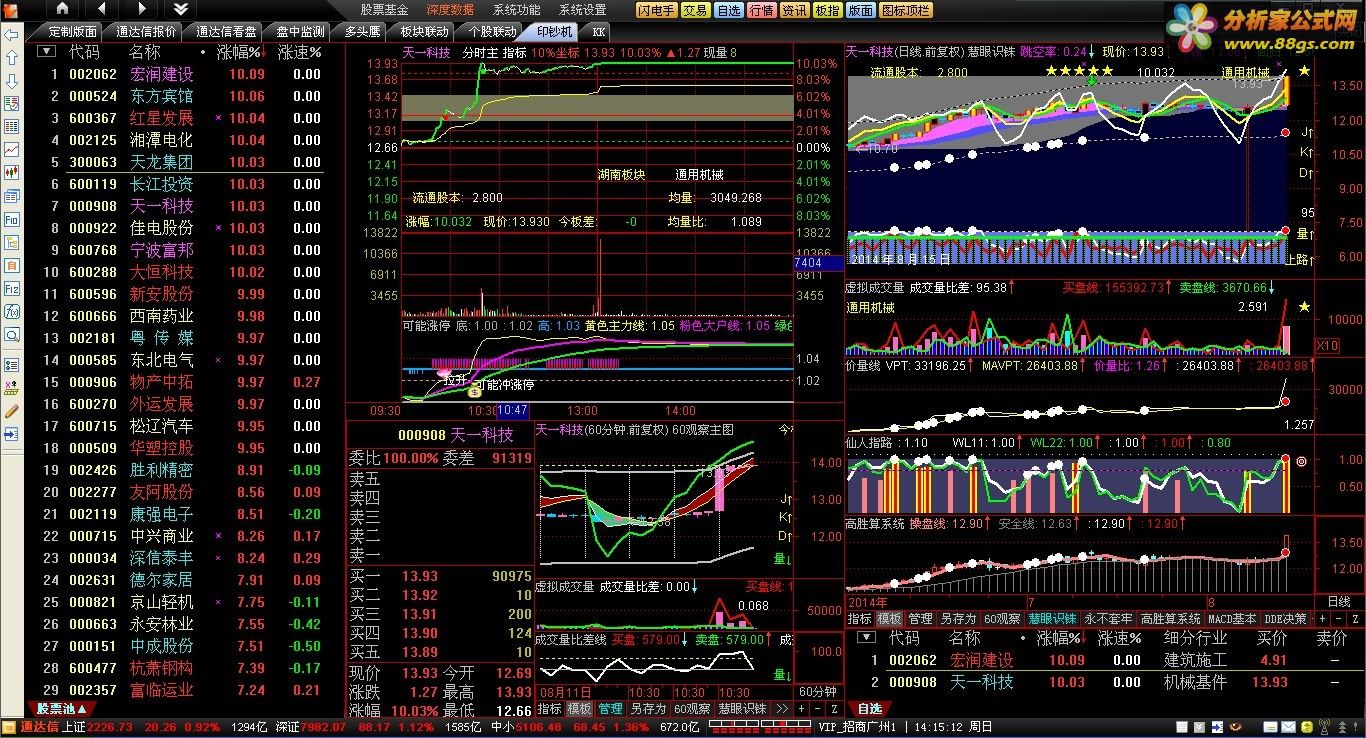1366x738 pixels.
Task: Click the up arrow icon in sidebar
Action: (11, 58)
